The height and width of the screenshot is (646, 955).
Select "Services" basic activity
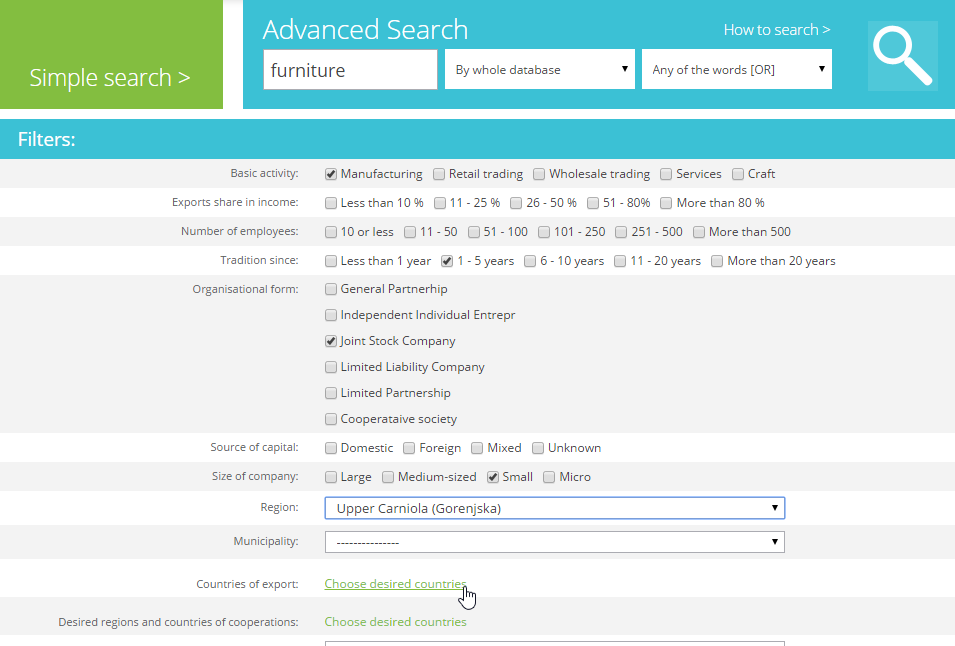pyautogui.click(x=697, y=173)
